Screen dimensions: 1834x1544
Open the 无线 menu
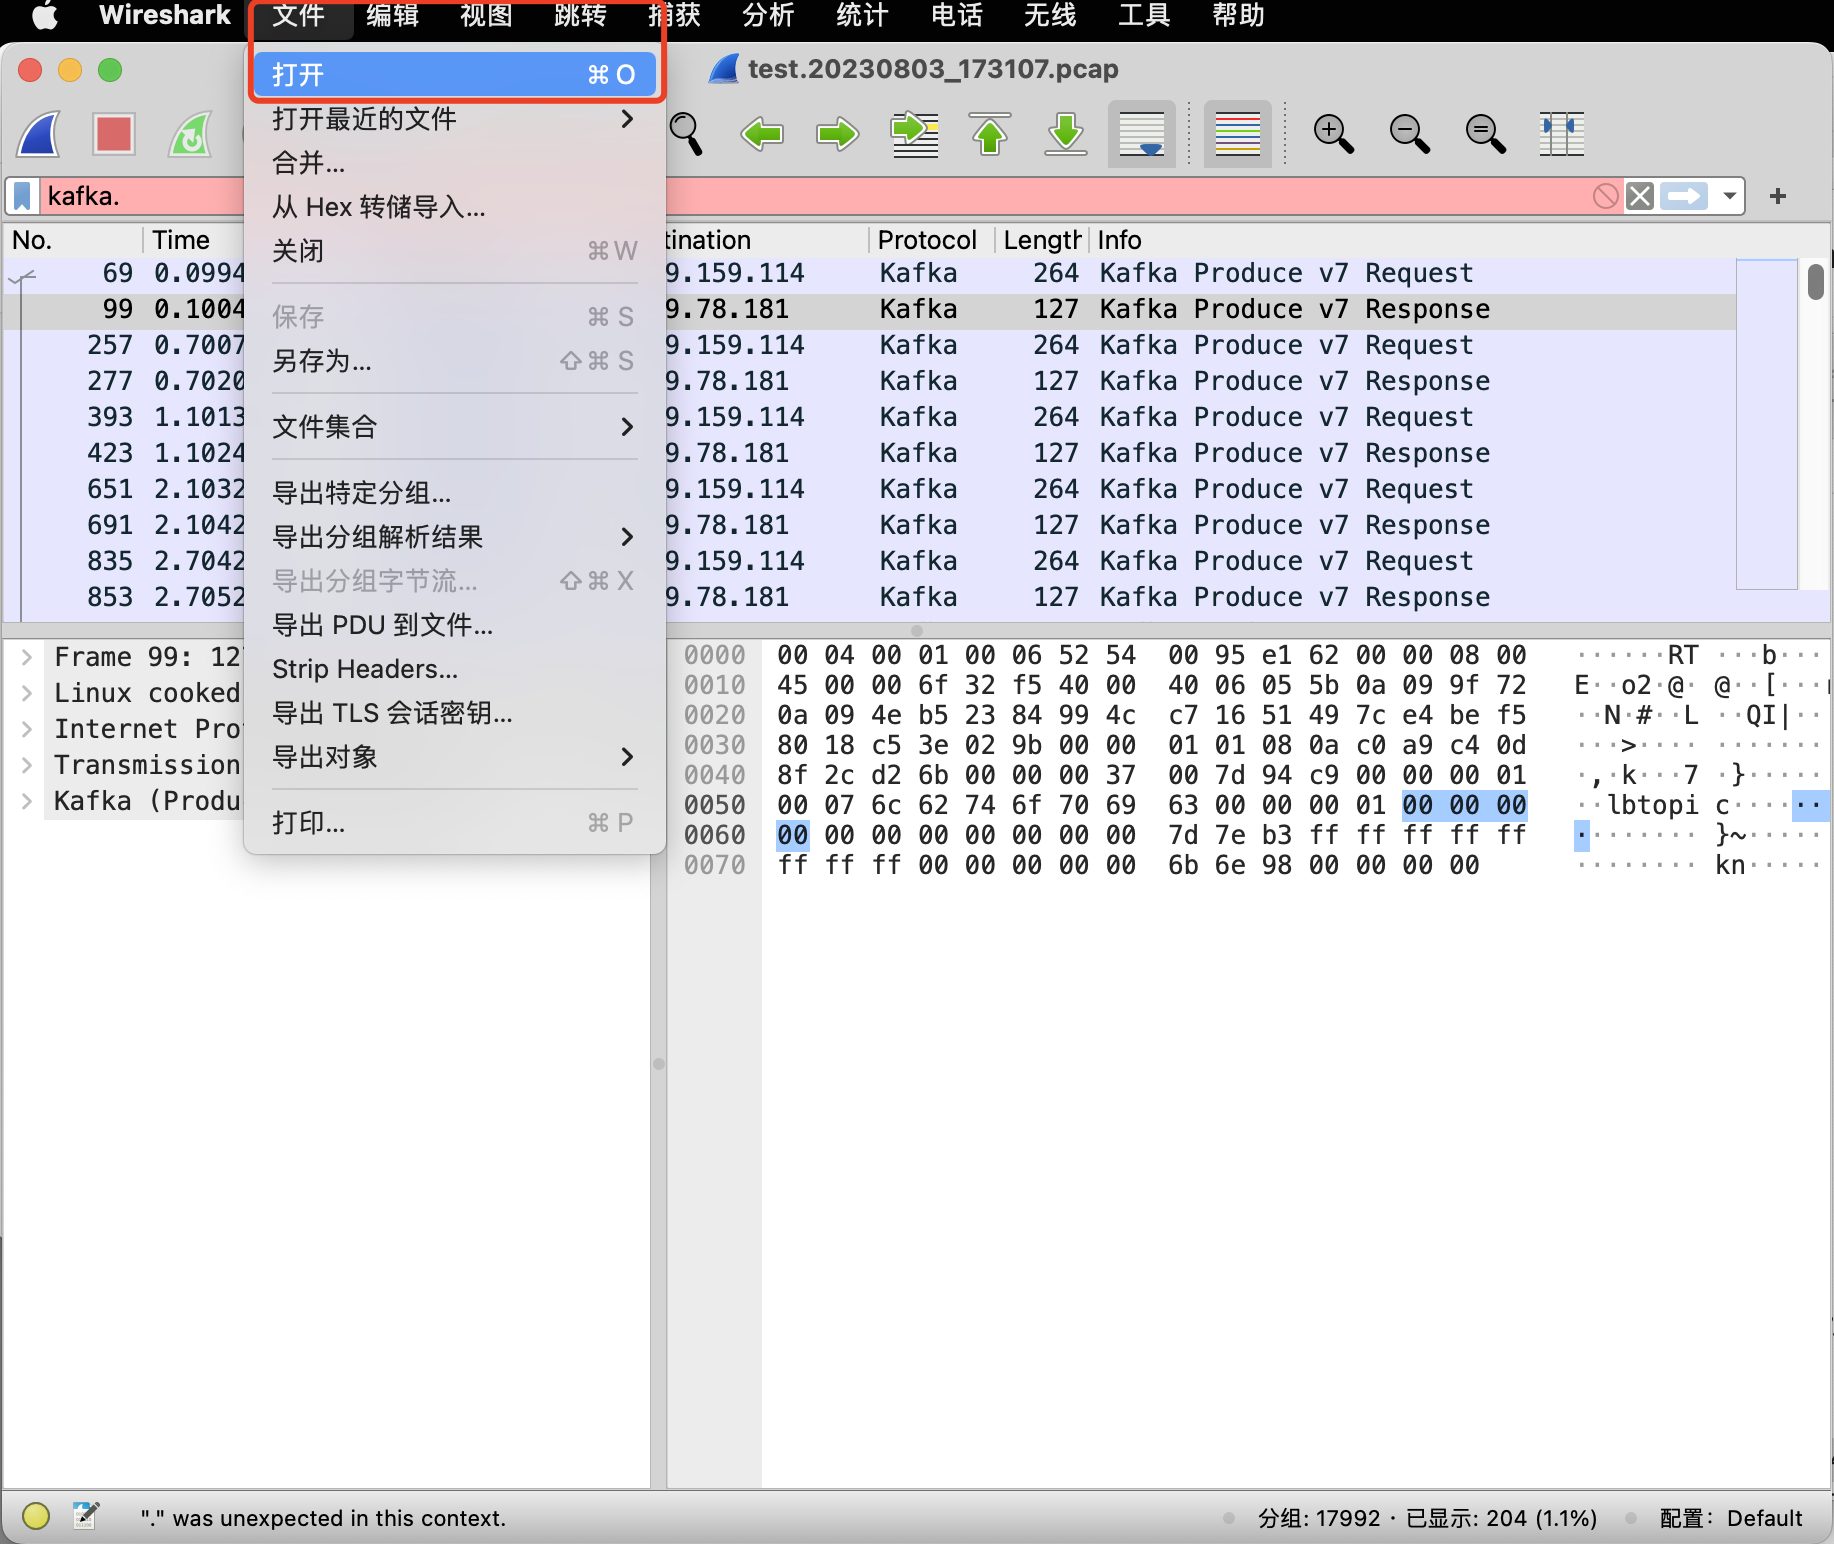(x=1050, y=16)
